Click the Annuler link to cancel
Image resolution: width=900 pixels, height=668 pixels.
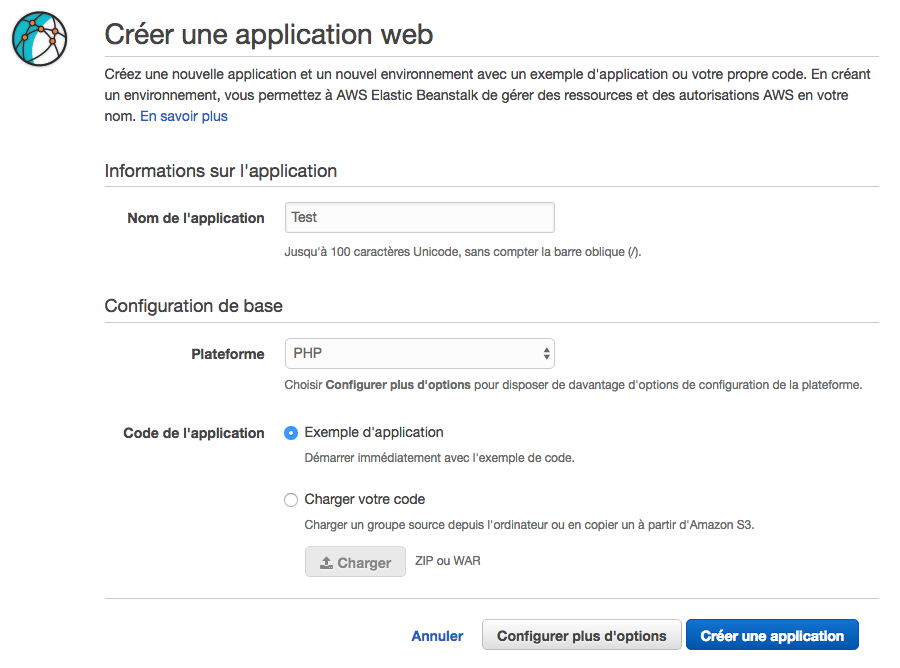pyautogui.click(x=437, y=636)
